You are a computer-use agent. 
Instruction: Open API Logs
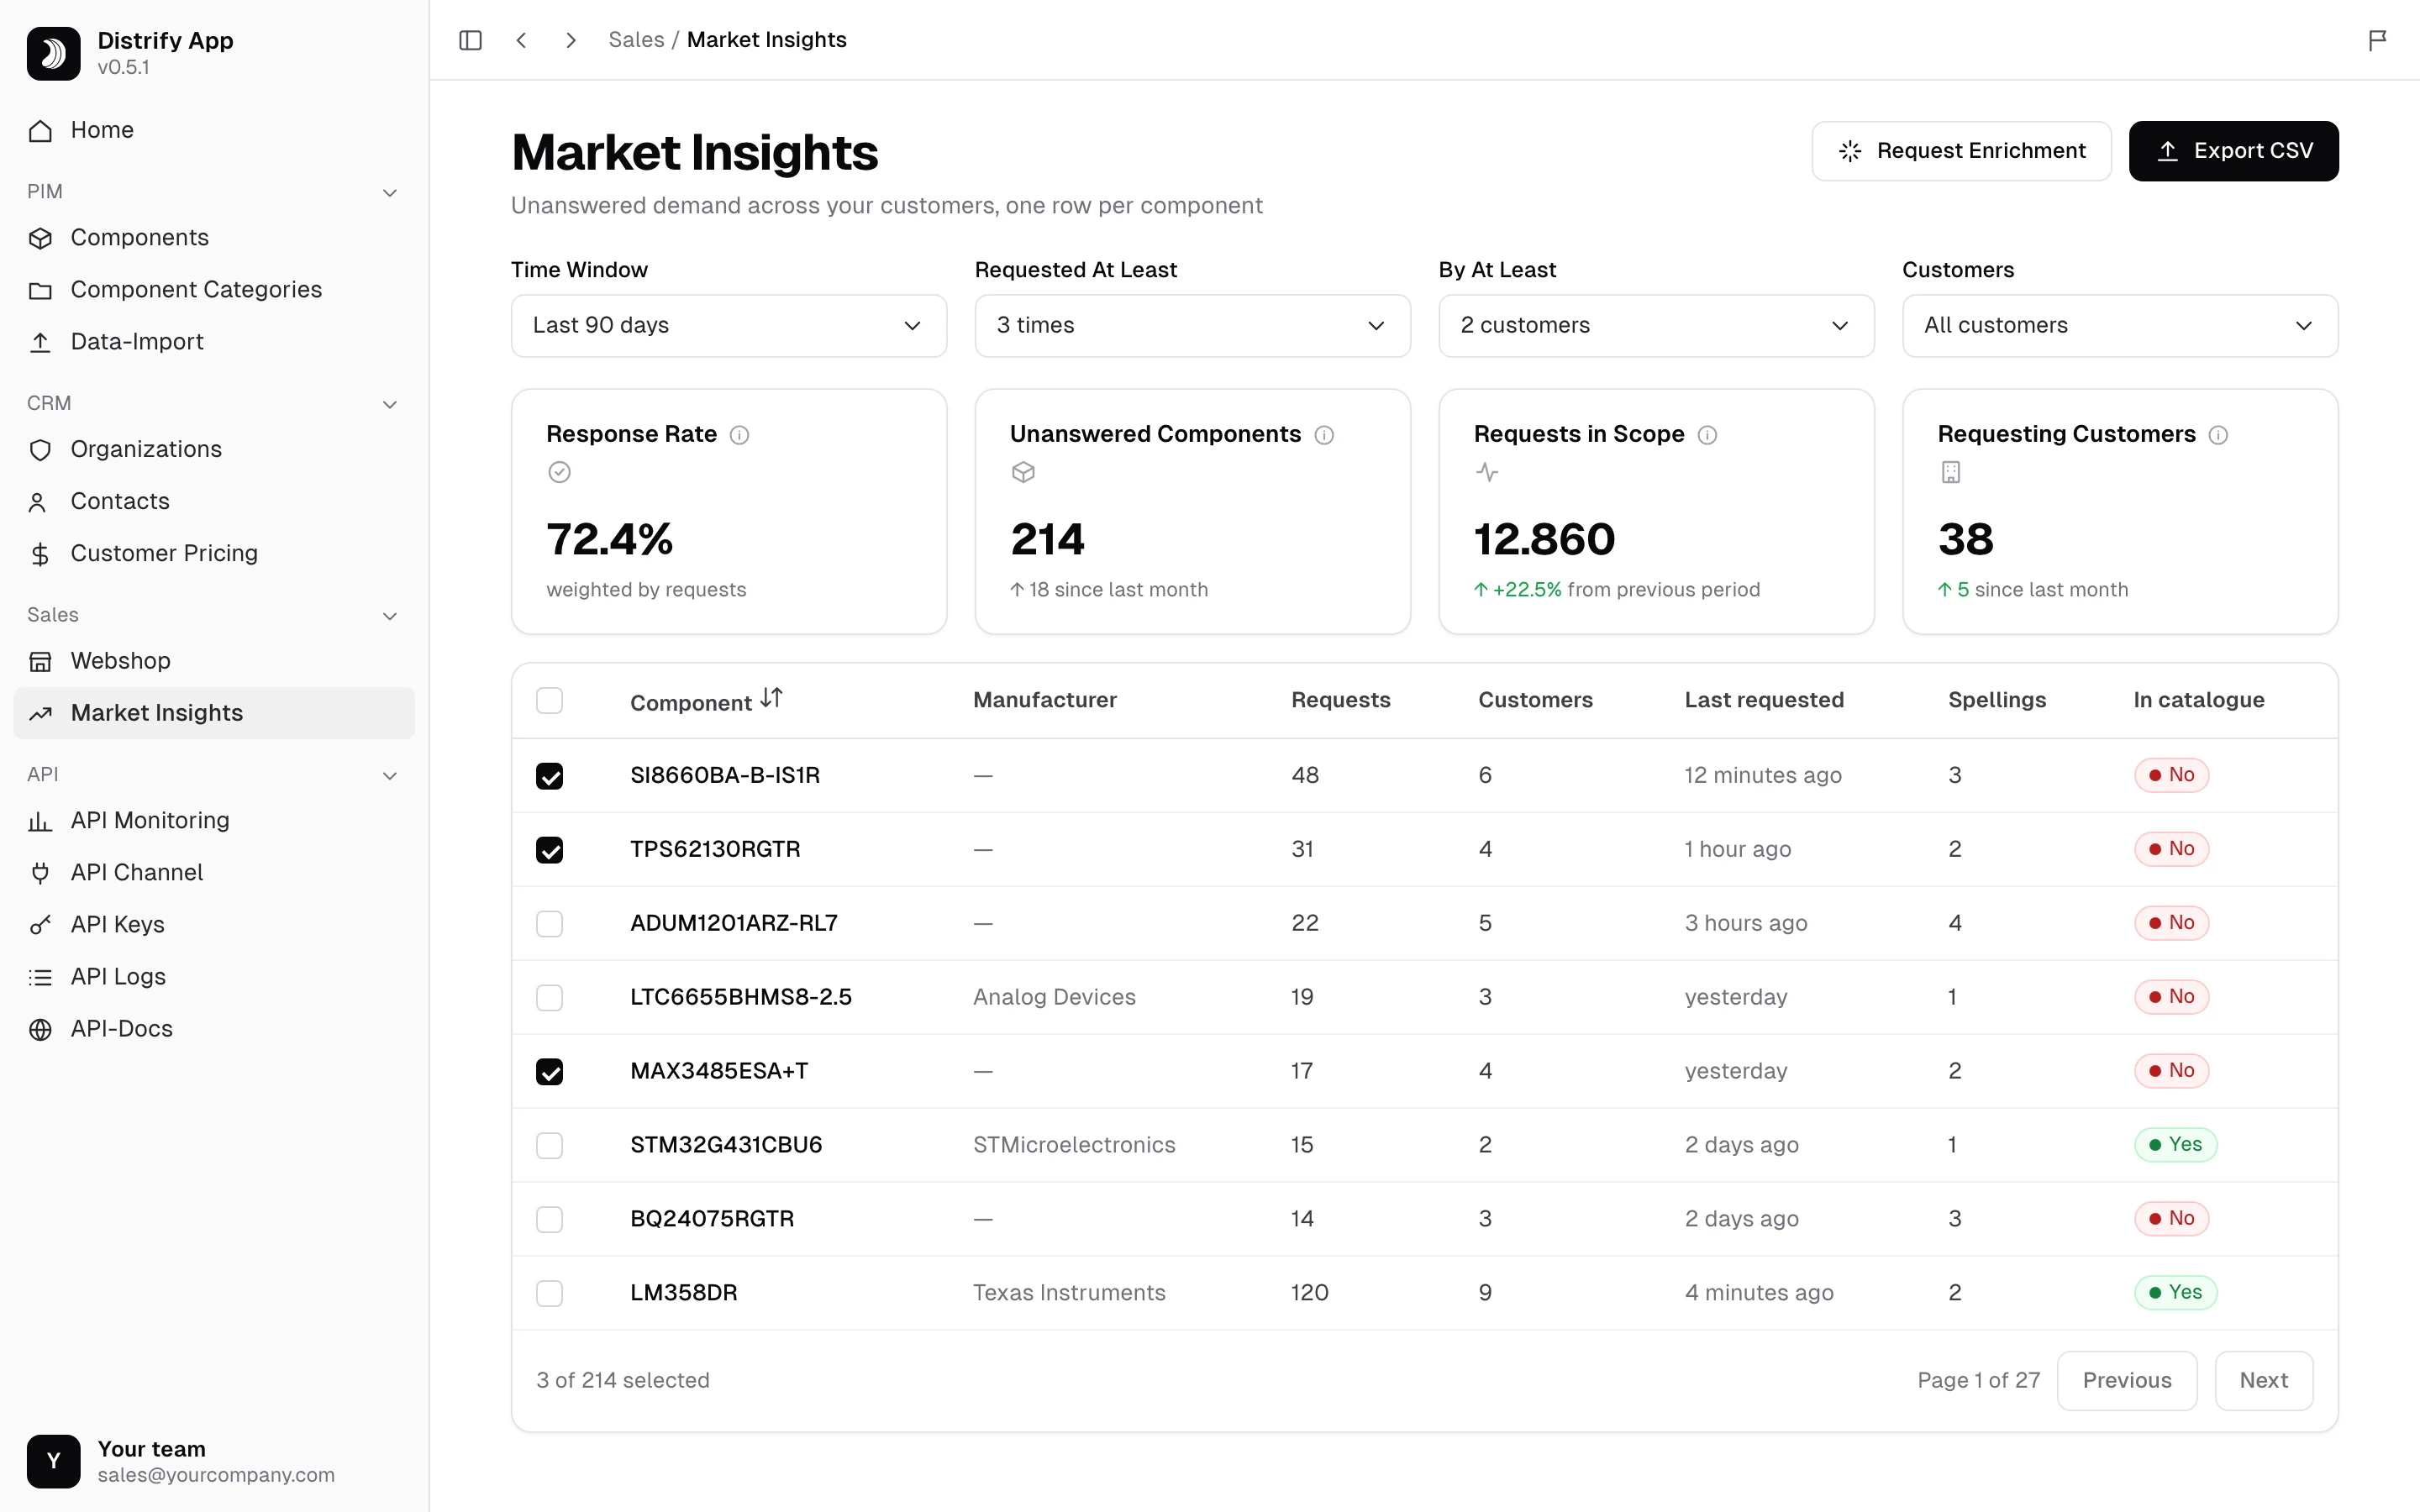214,977
